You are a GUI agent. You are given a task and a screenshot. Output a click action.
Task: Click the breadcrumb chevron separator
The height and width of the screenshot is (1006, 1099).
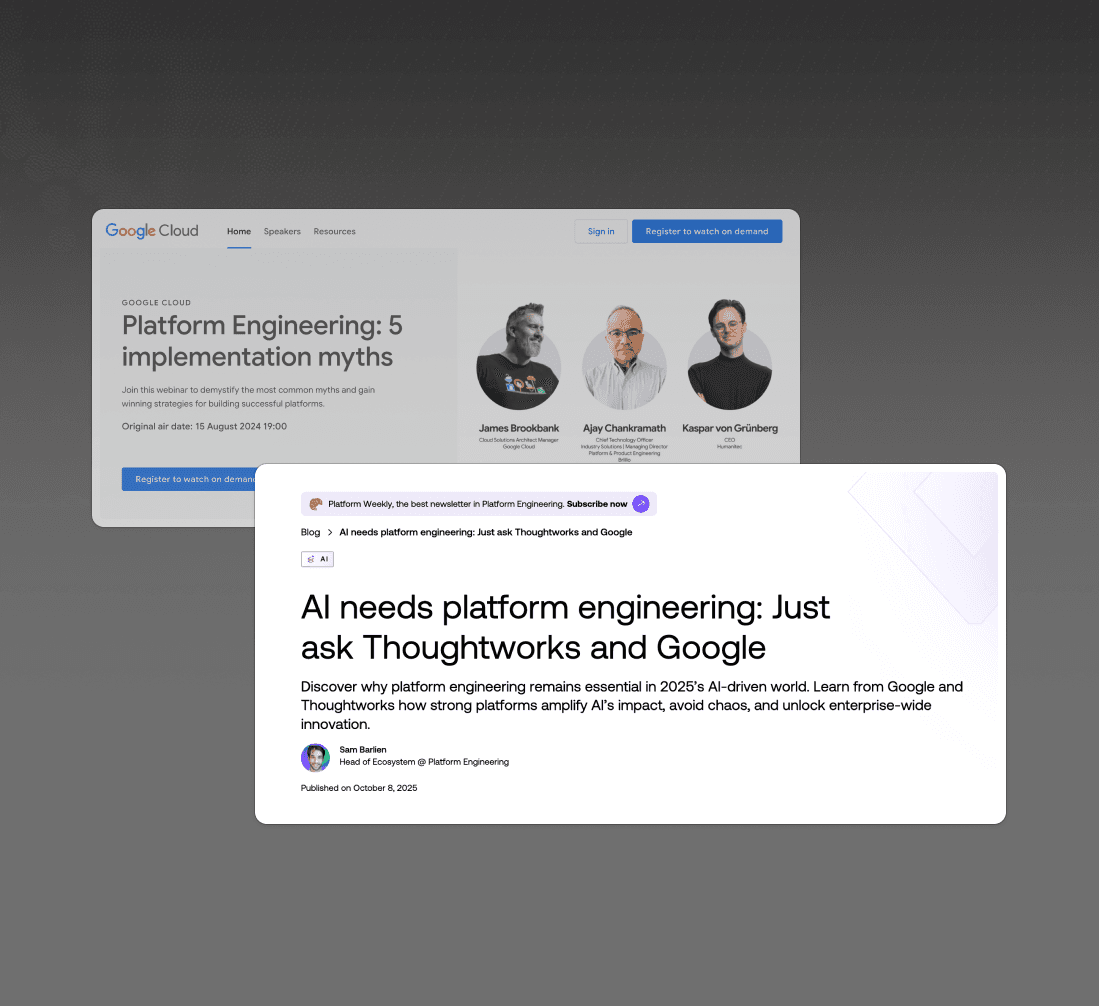coord(330,532)
